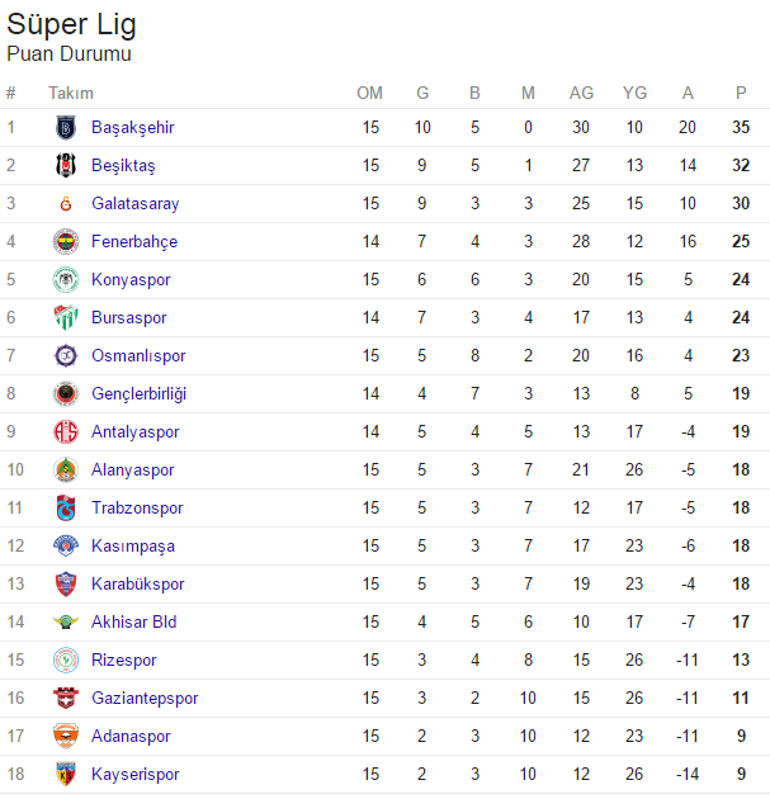The height and width of the screenshot is (799, 770).
Task: Click the Fenerbahçe club badge
Action: [66, 242]
